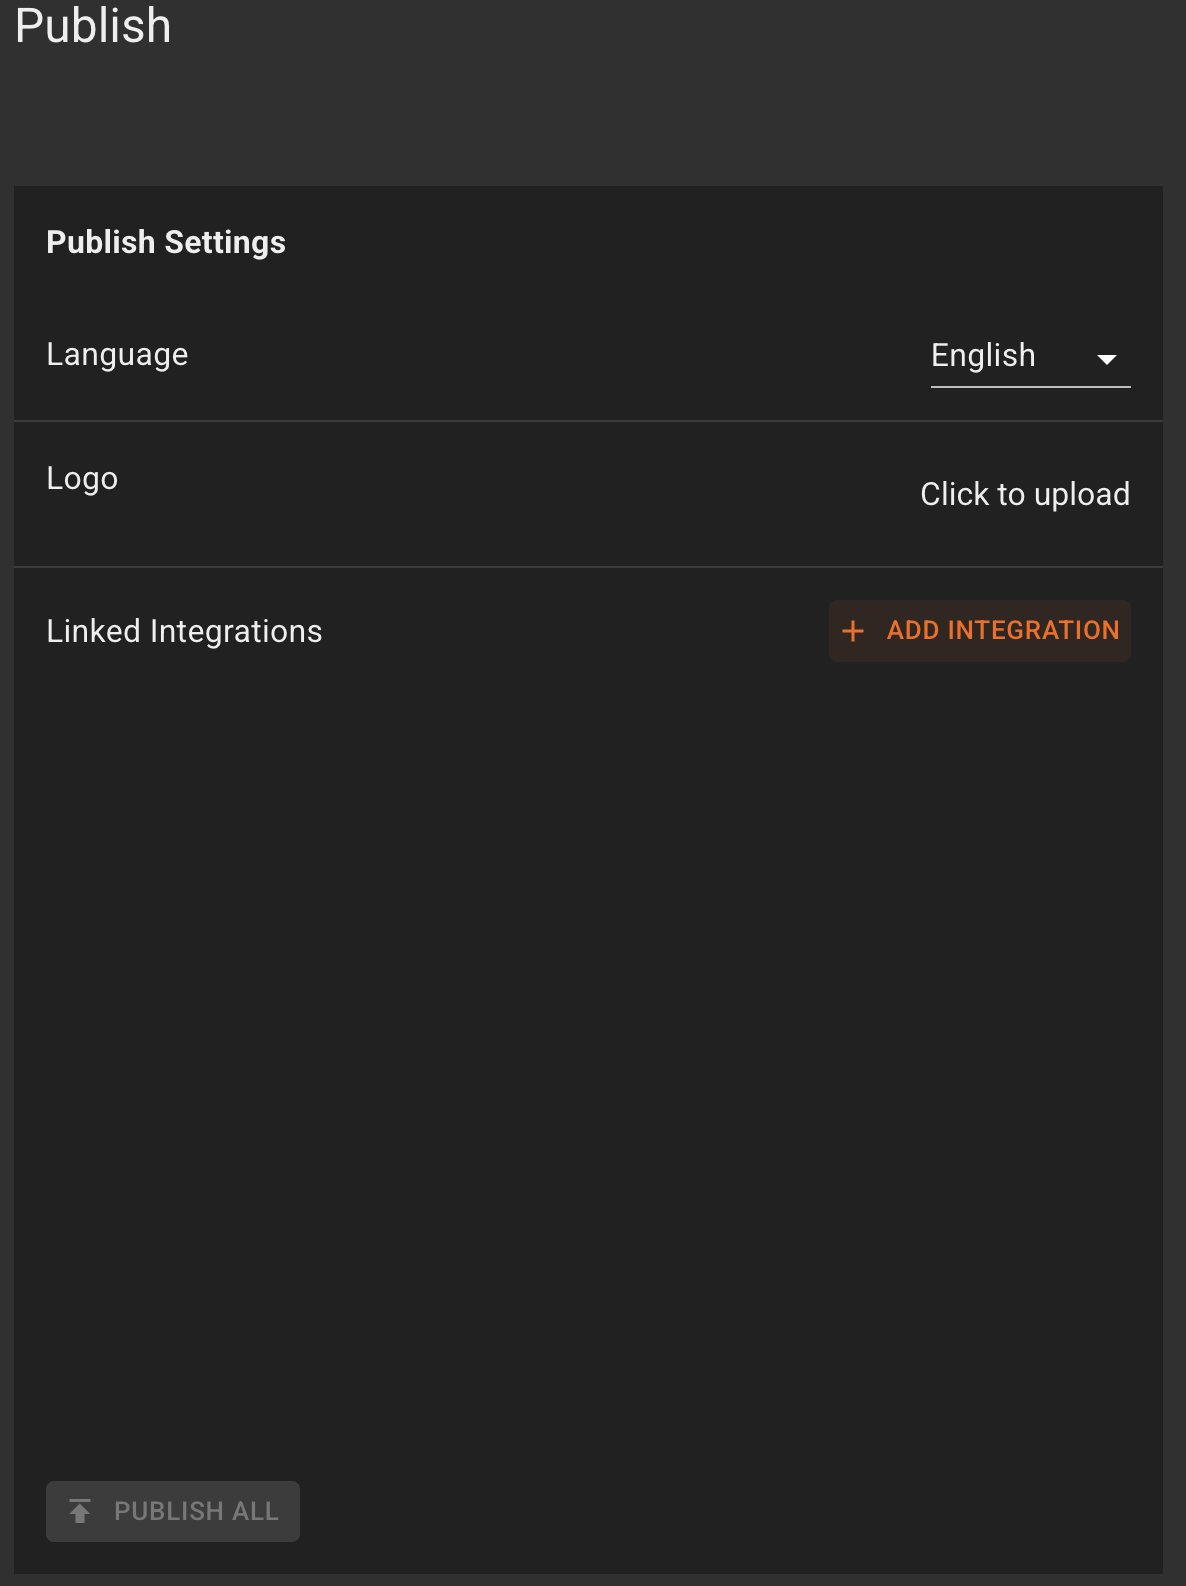
Task: Upload a logo via the Click to upload link
Action: click(1025, 494)
